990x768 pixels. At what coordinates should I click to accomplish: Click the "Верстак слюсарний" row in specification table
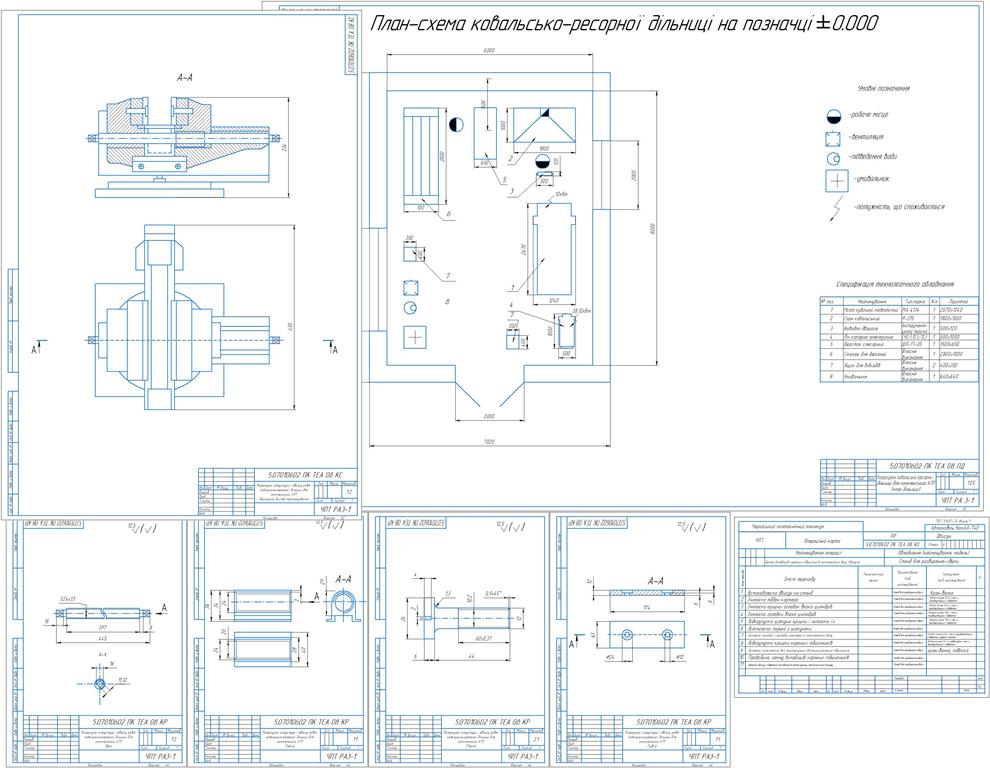click(x=900, y=345)
